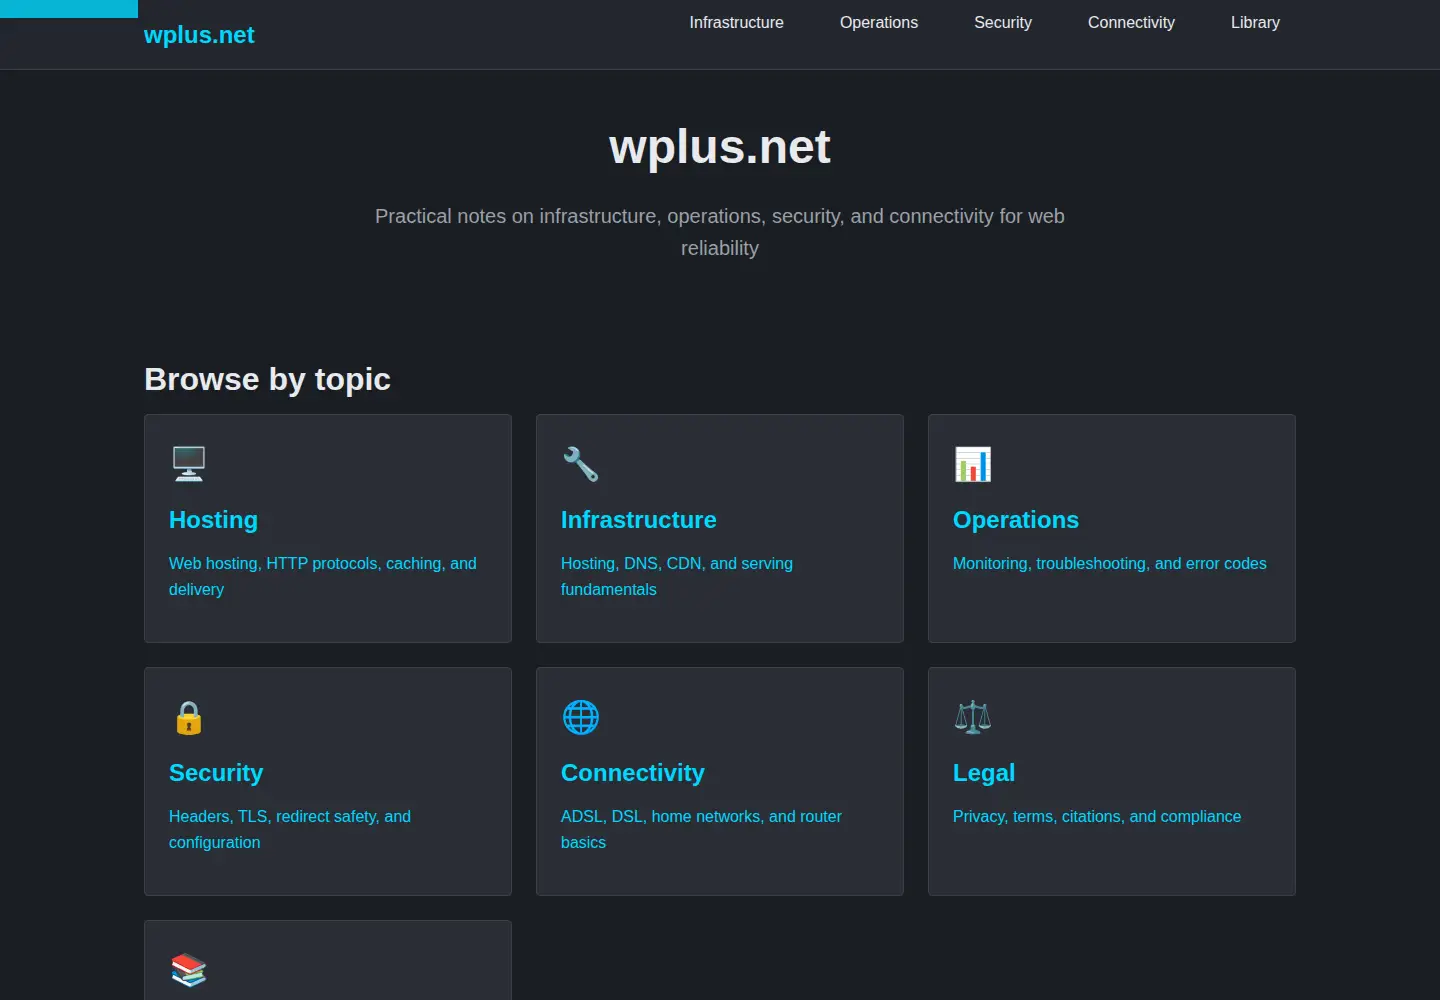Viewport: 1440px width, 1000px height.
Task: Click the globe icon on Connectivity card
Action: click(x=581, y=717)
